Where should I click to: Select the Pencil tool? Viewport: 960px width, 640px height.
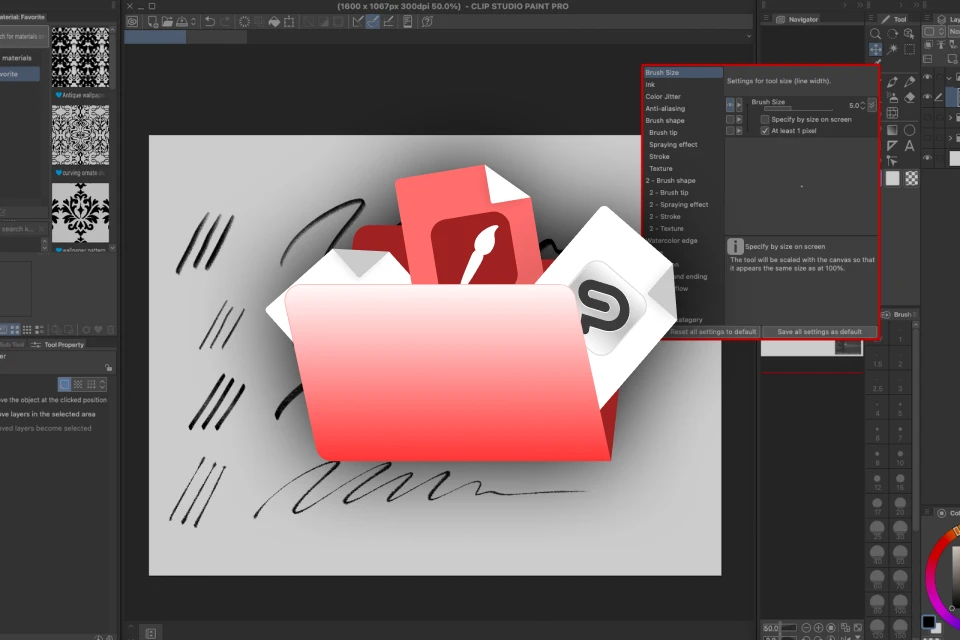910,81
